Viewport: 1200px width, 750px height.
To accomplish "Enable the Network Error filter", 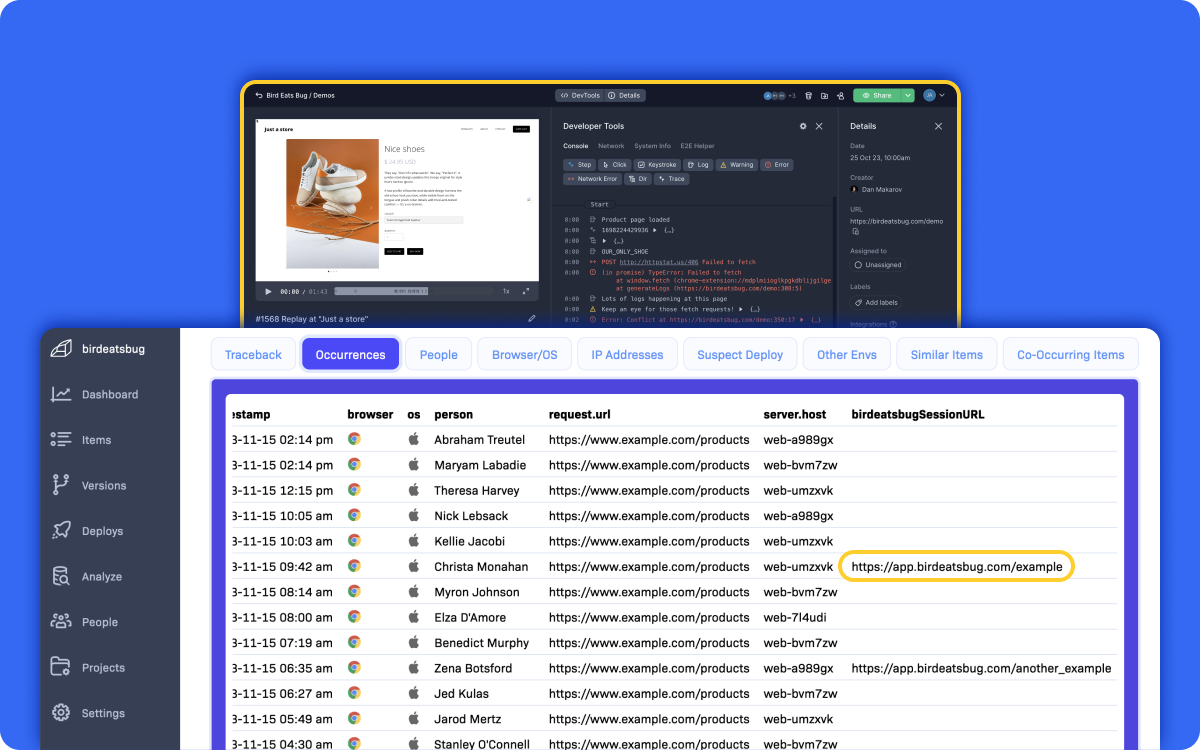I will (592, 178).
